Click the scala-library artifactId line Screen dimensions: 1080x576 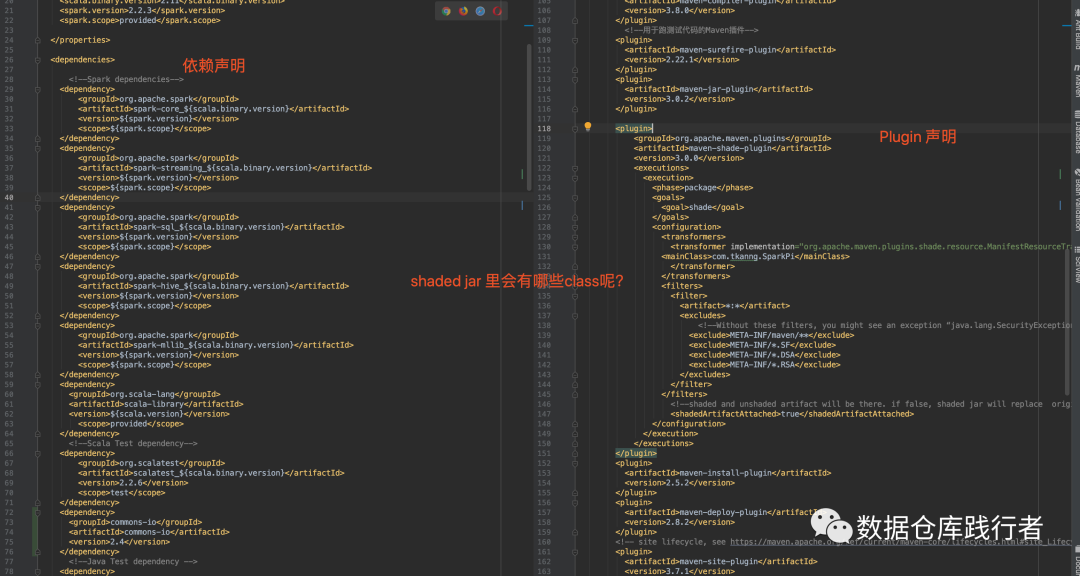click(156, 404)
